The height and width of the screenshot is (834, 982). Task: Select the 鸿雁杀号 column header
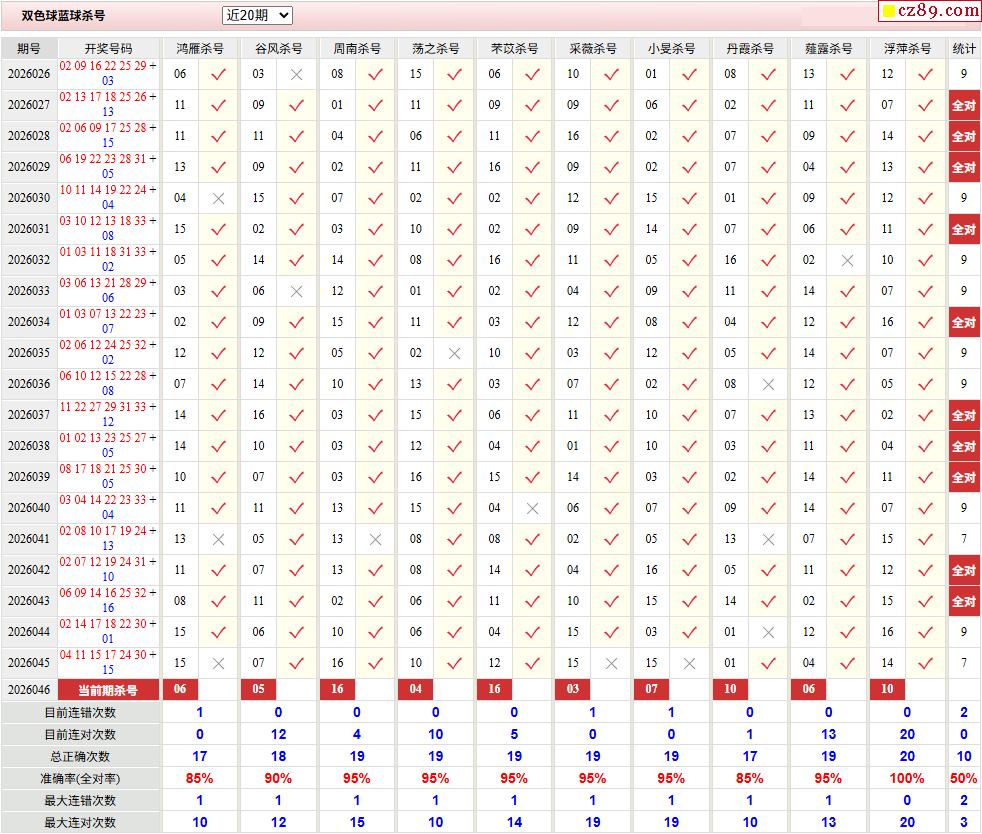[x=200, y=48]
